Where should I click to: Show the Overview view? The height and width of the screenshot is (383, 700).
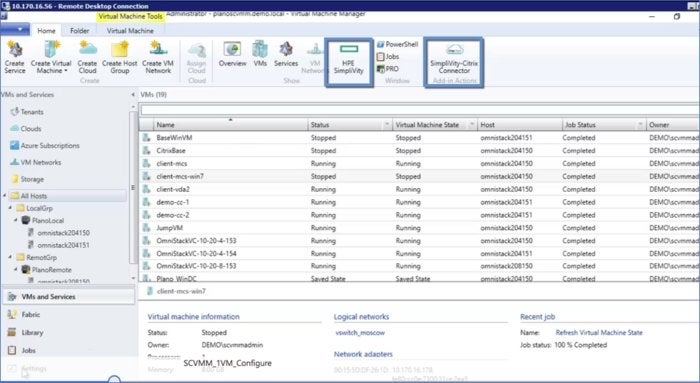click(232, 54)
